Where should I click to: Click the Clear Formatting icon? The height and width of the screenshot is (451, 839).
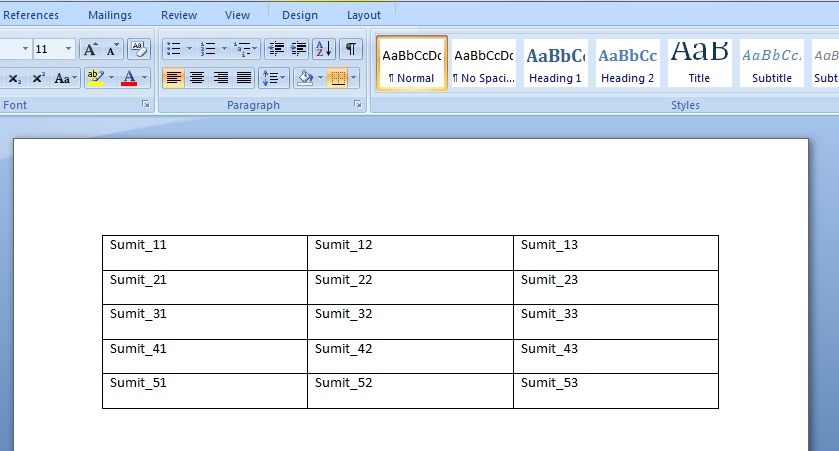[x=139, y=49]
